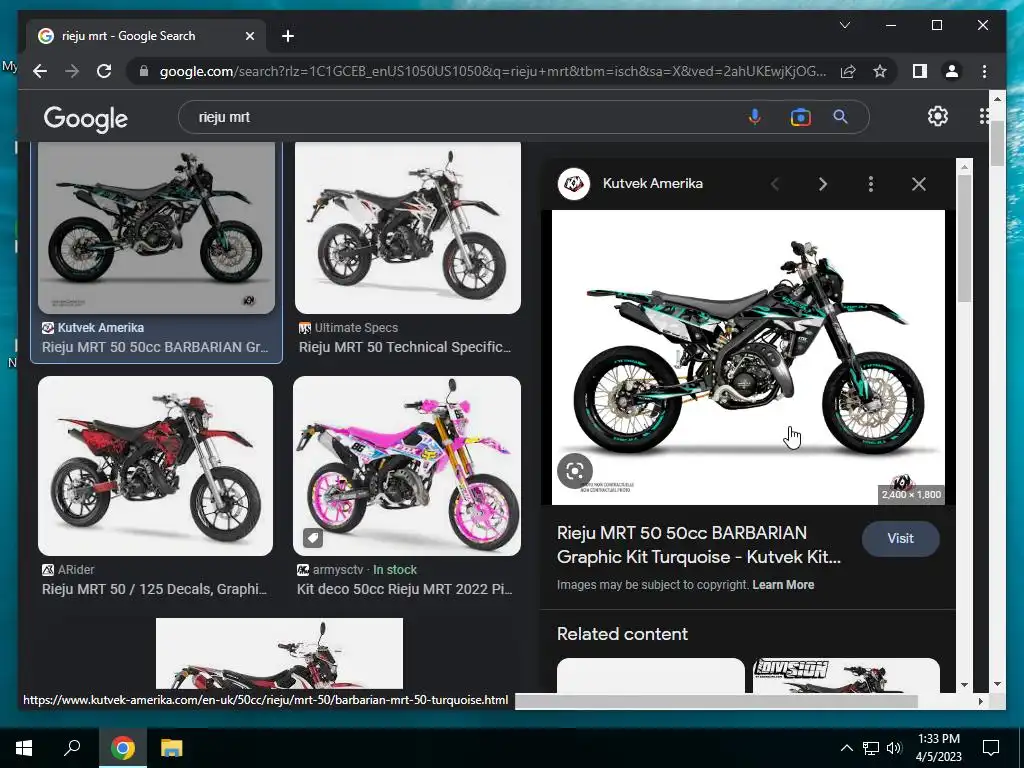Open Windows notification center
The width and height of the screenshot is (1024, 768).
pyautogui.click(x=991, y=748)
